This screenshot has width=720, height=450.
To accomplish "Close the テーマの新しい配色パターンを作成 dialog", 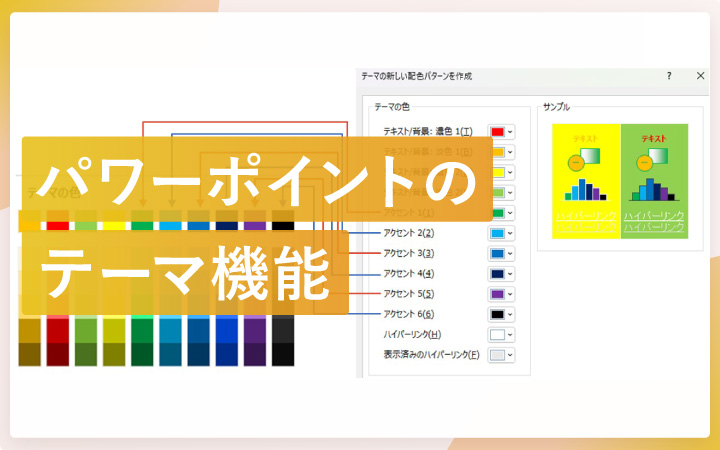I will point(698,76).
